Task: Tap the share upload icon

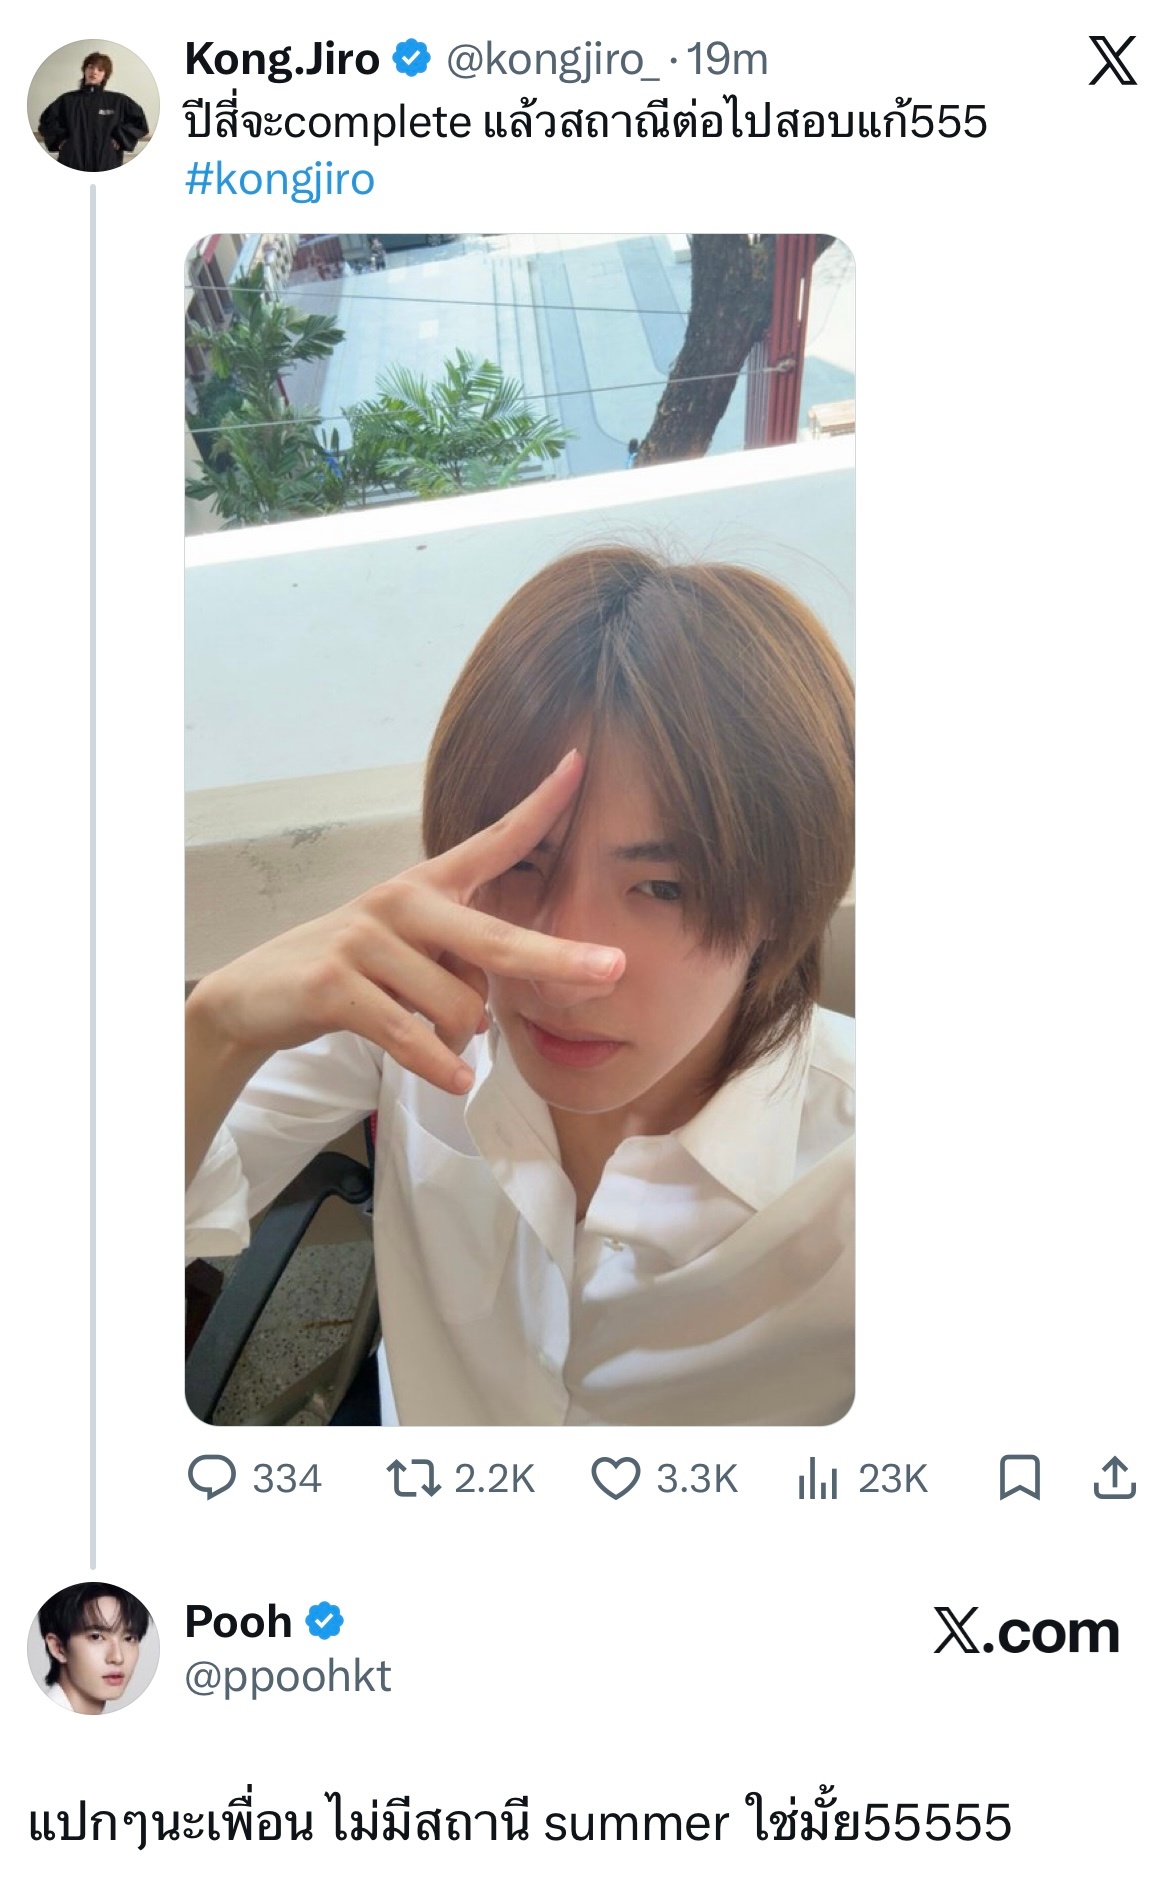Action: 1114,1478
